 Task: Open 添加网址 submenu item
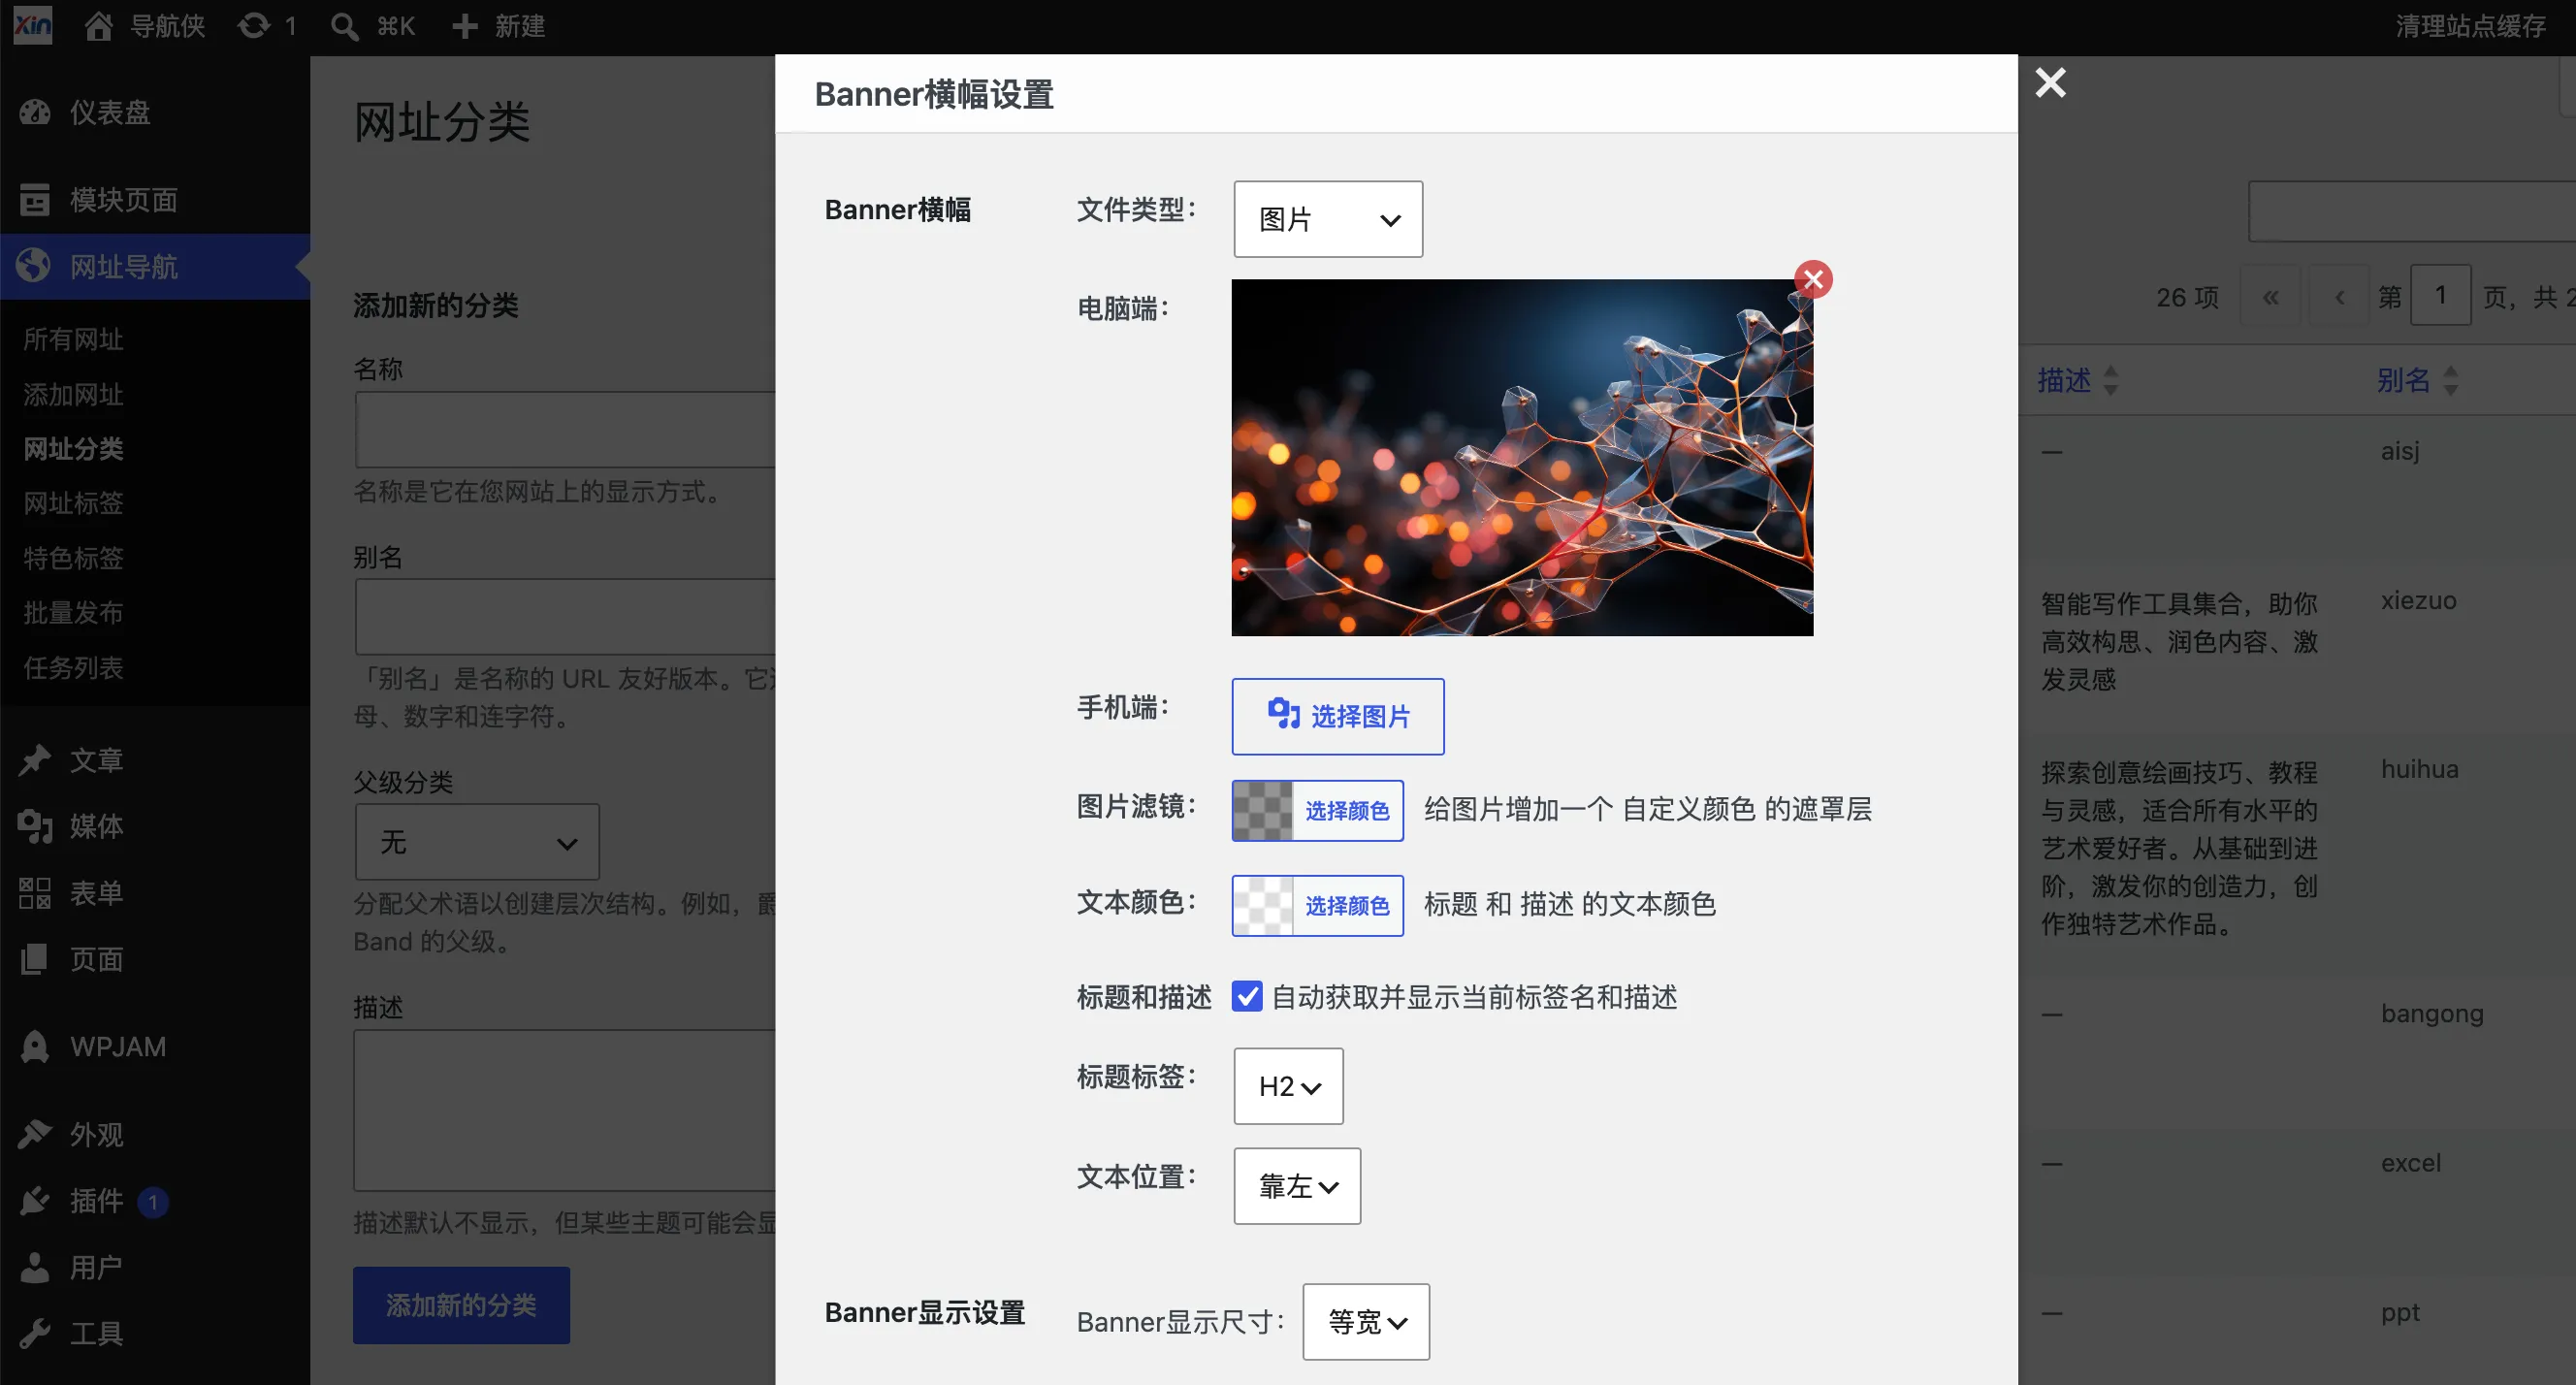pyautogui.click(x=74, y=394)
